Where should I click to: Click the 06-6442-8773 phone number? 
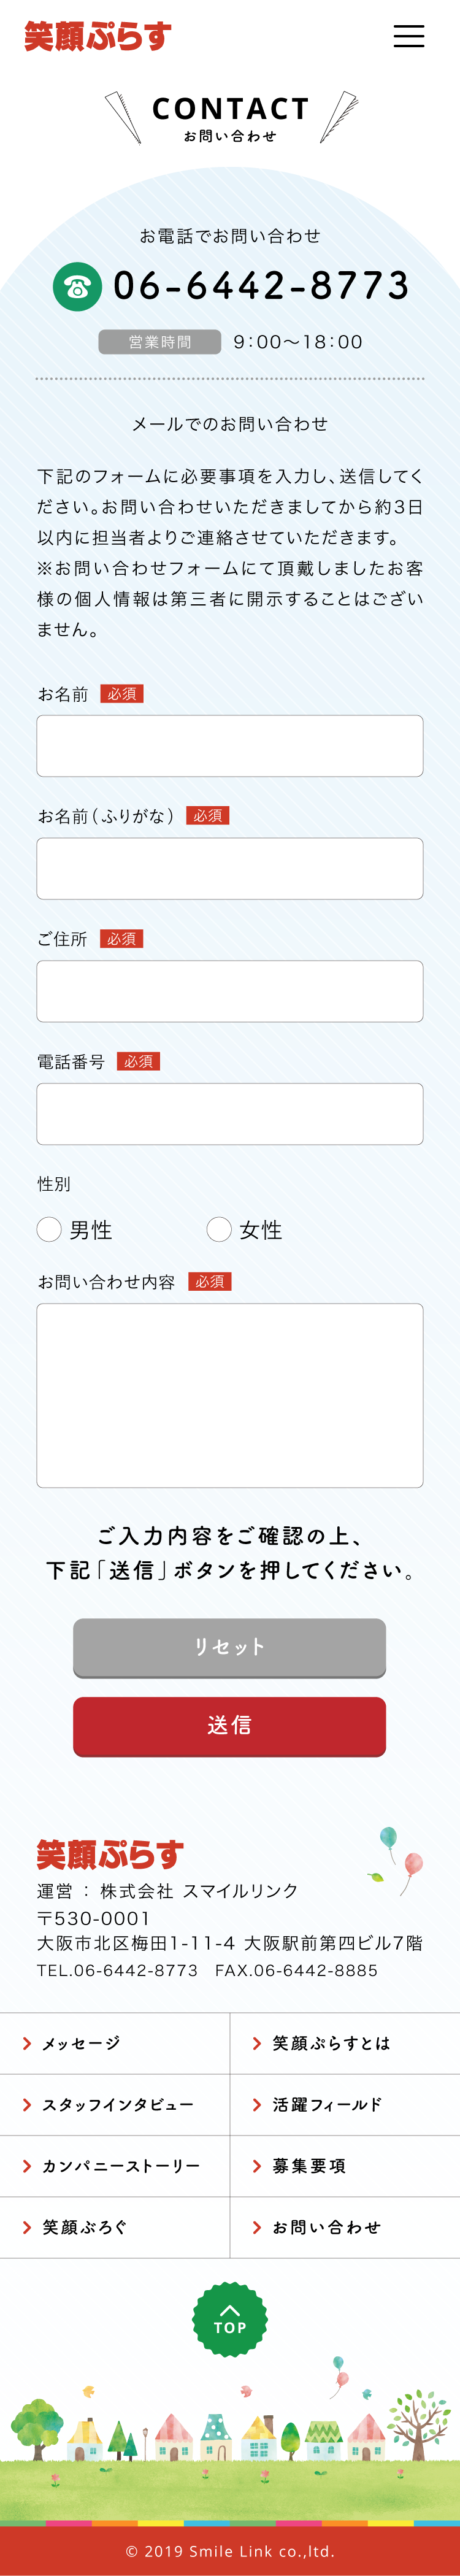pyautogui.click(x=261, y=286)
